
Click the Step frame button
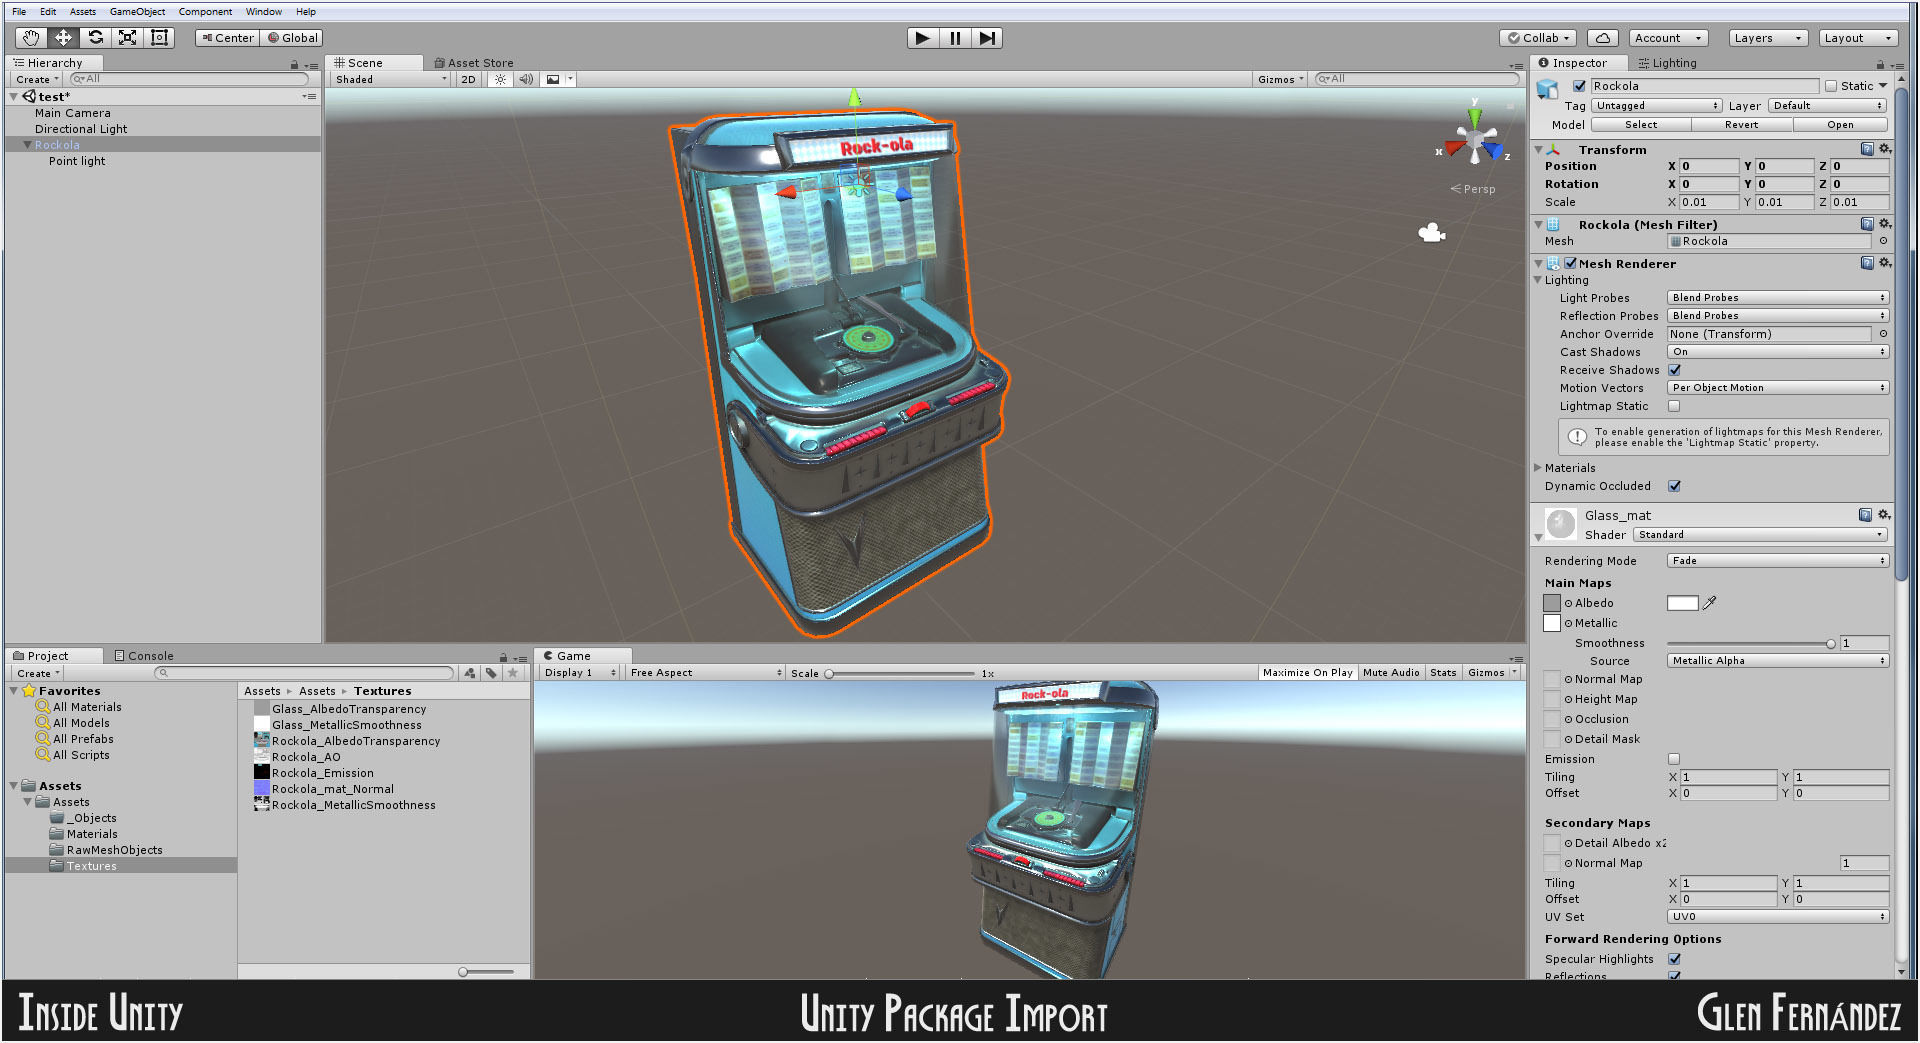click(x=987, y=38)
